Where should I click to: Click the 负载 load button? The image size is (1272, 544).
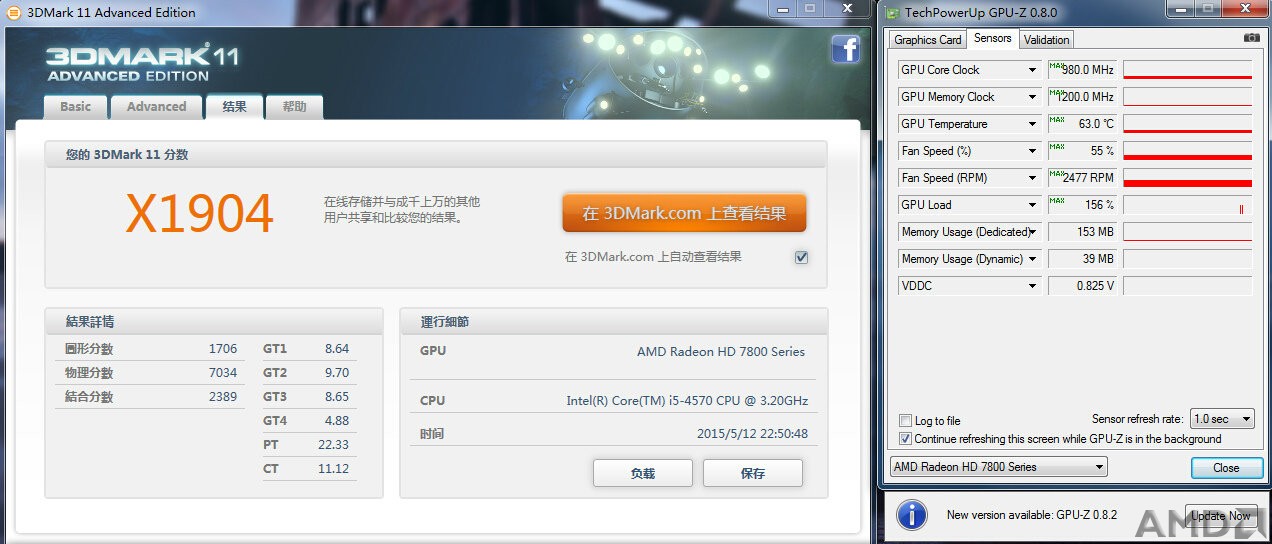pyautogui.click(x=642, y=473)
